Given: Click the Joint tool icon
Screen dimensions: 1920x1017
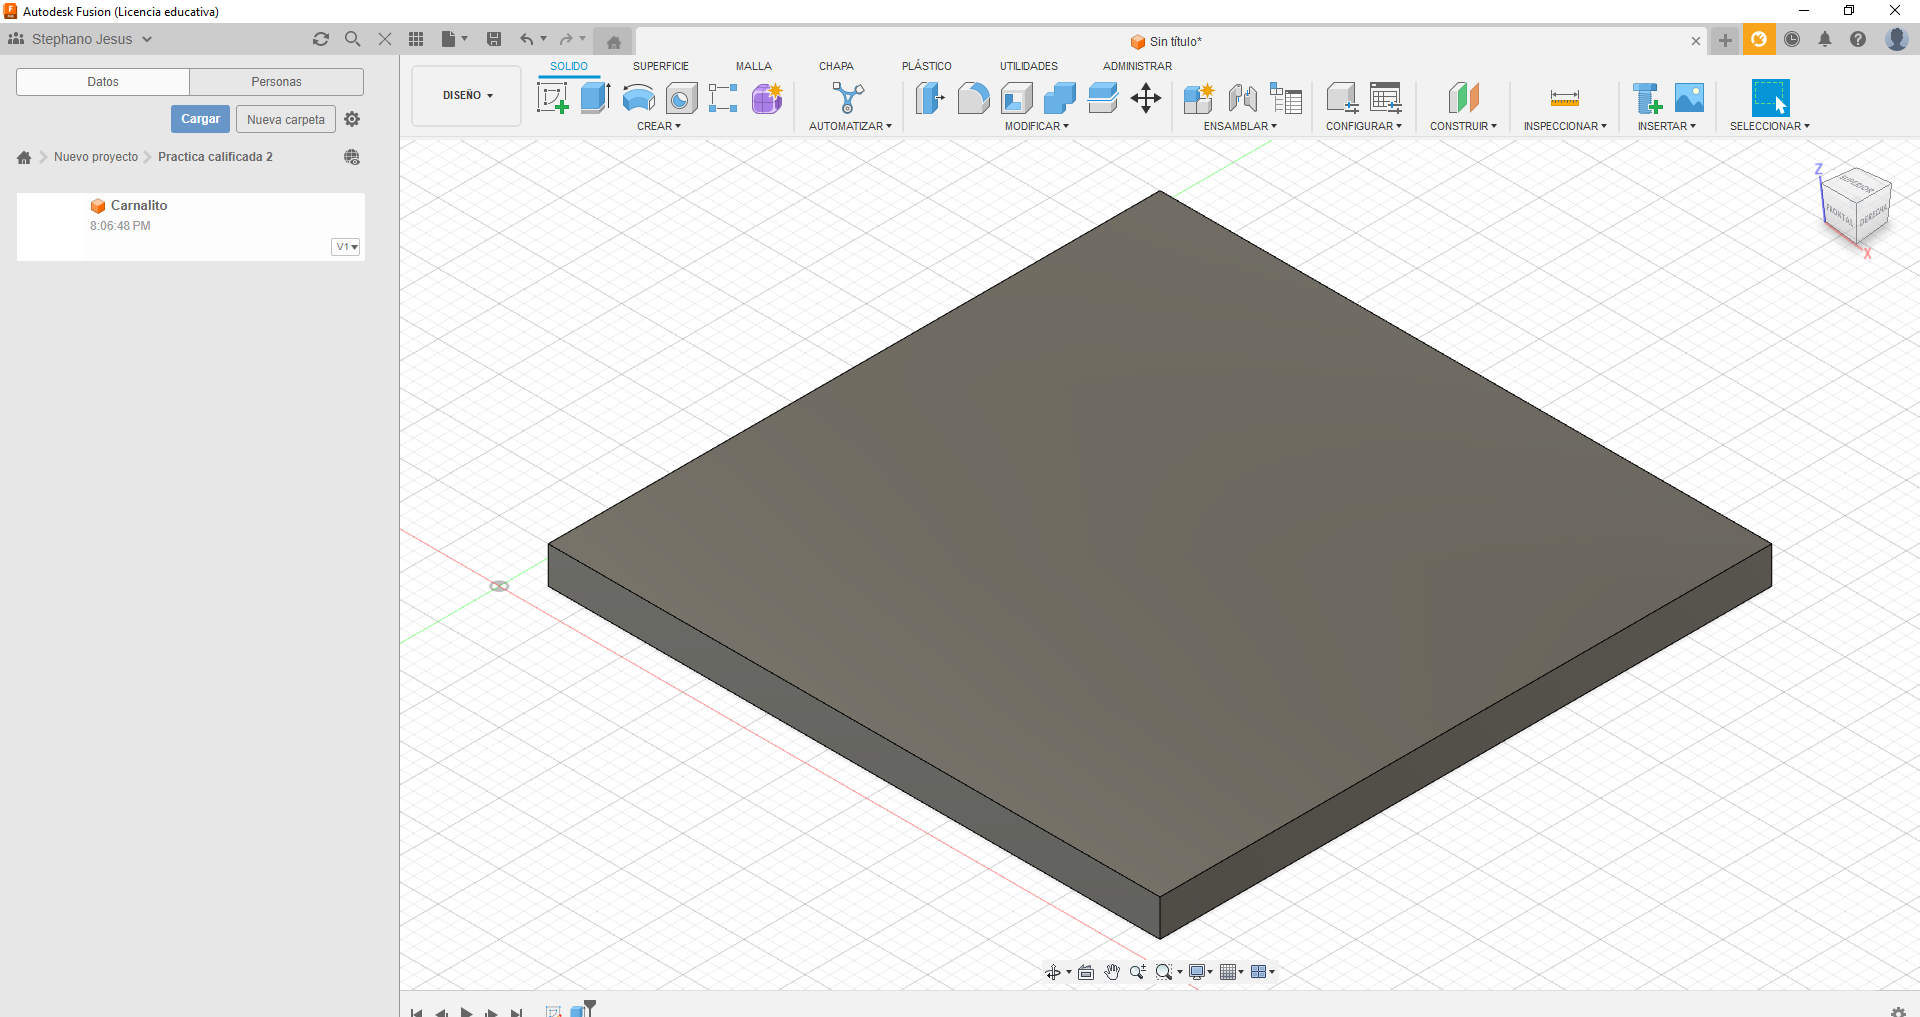Looking at the screenshot, I should 1243,98.
